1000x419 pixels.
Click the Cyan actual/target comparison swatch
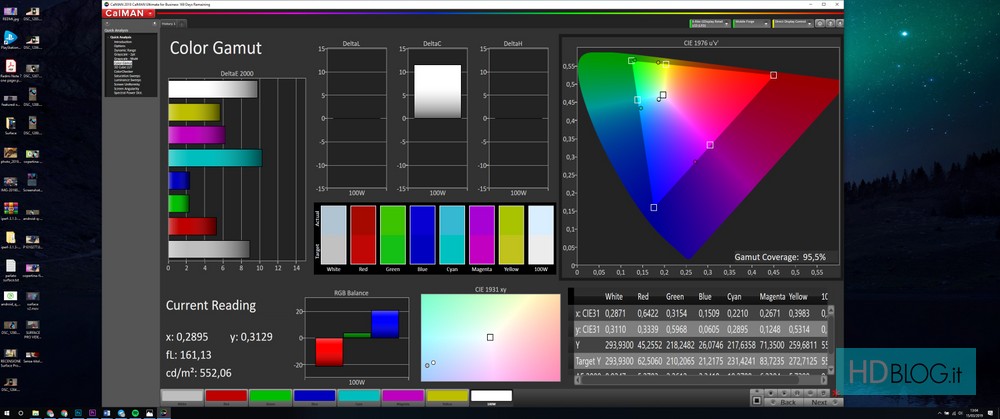[452, 235]
